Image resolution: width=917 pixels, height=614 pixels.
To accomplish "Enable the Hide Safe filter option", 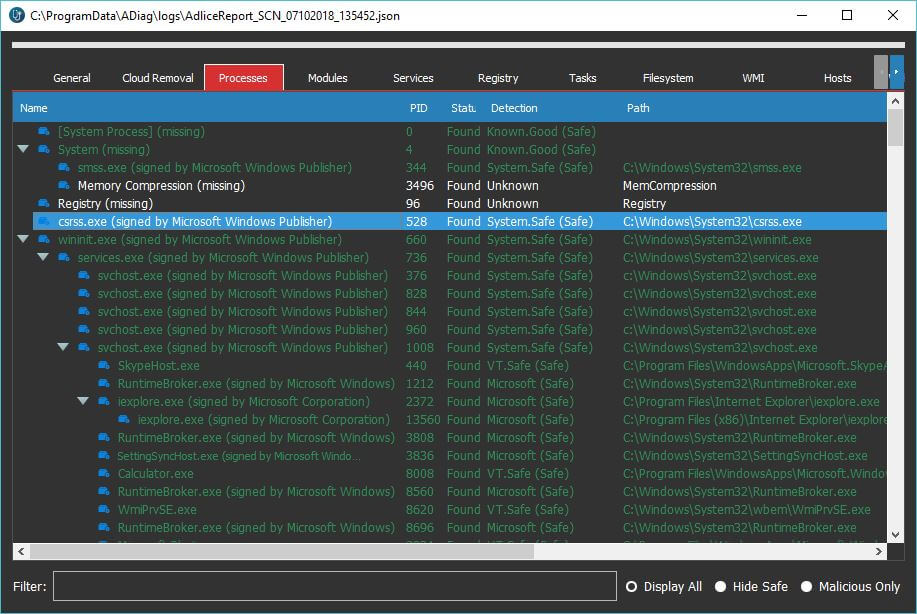I will click(720, 587).
